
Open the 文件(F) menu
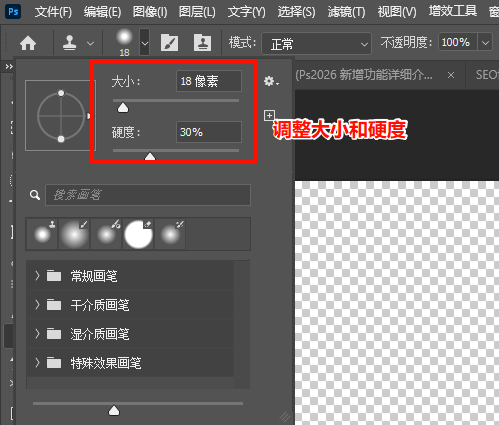[53, 12]
